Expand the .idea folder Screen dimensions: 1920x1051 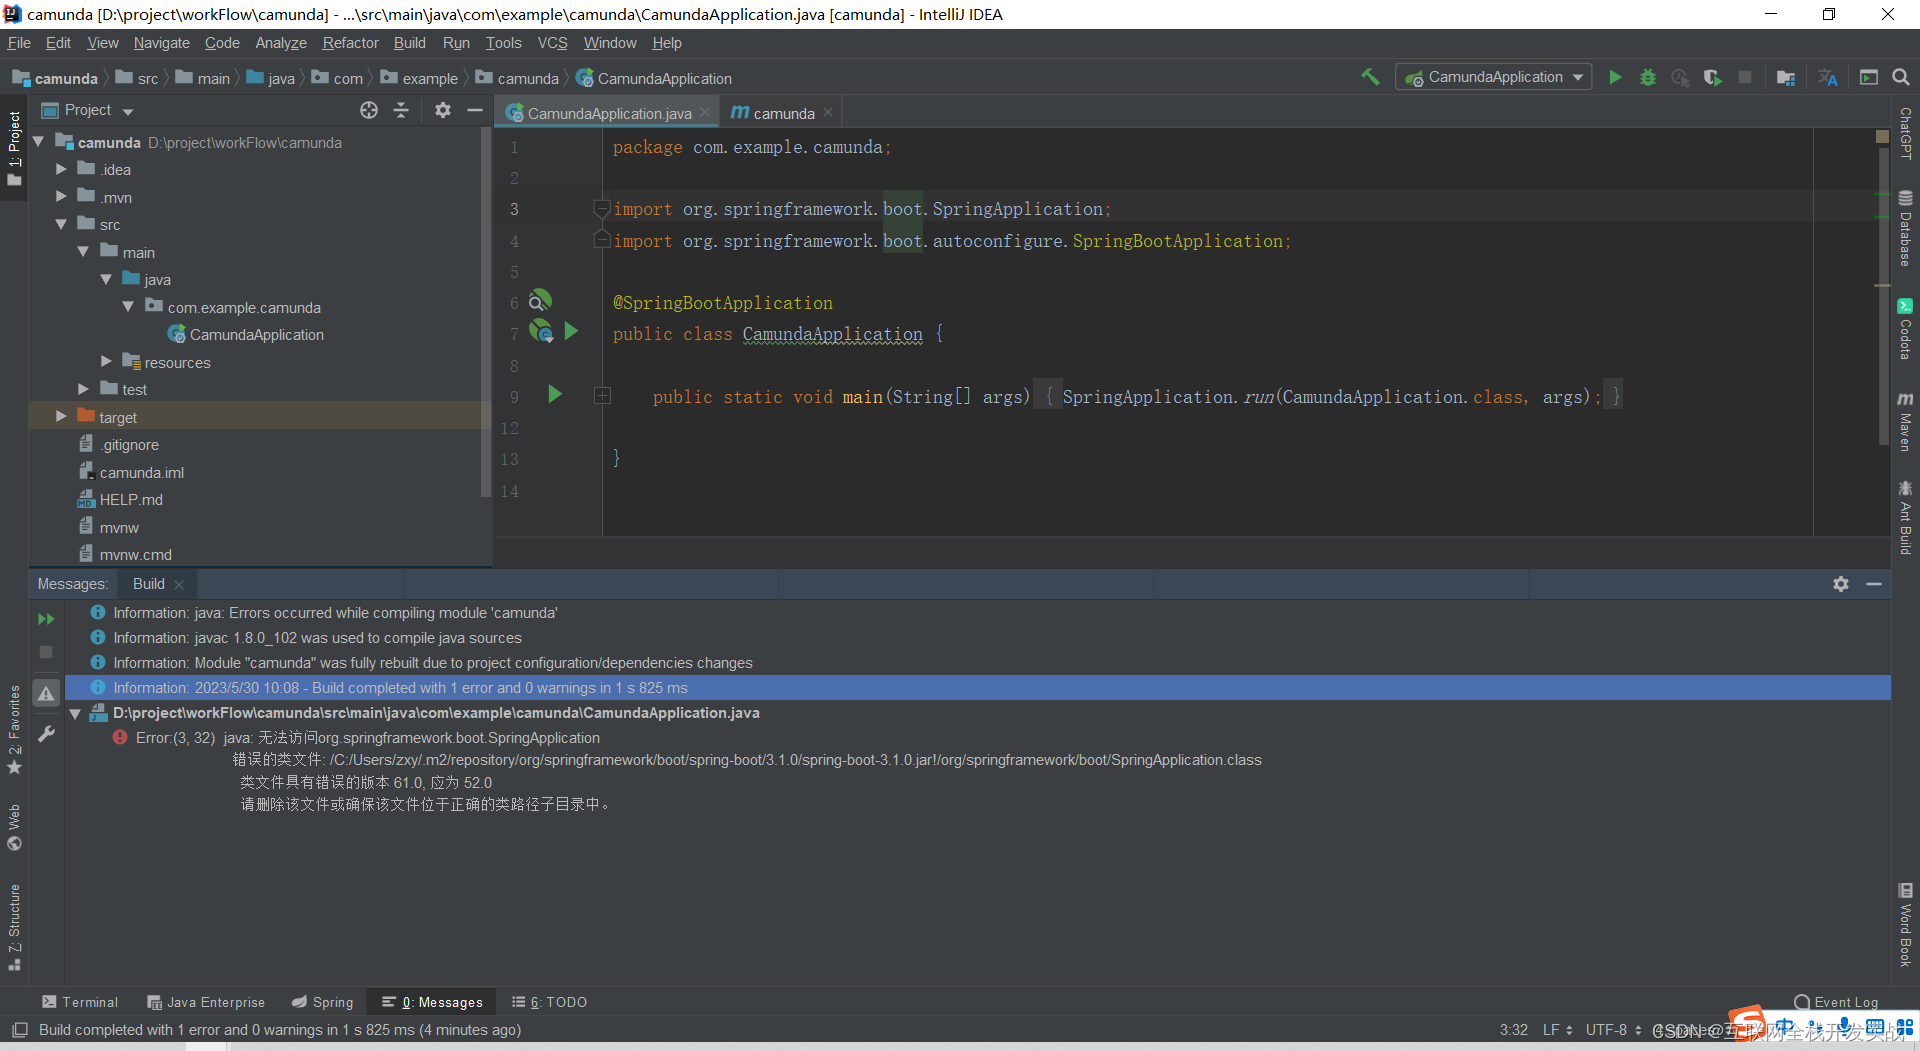pyautogui.click(x=61, y=169)
